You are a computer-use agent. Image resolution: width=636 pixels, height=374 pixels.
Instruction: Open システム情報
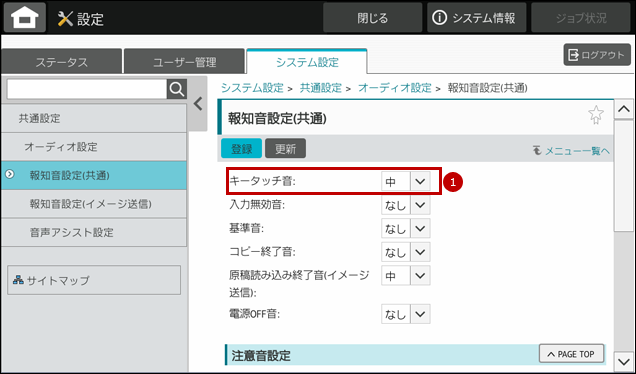click(x=477, y=18)
